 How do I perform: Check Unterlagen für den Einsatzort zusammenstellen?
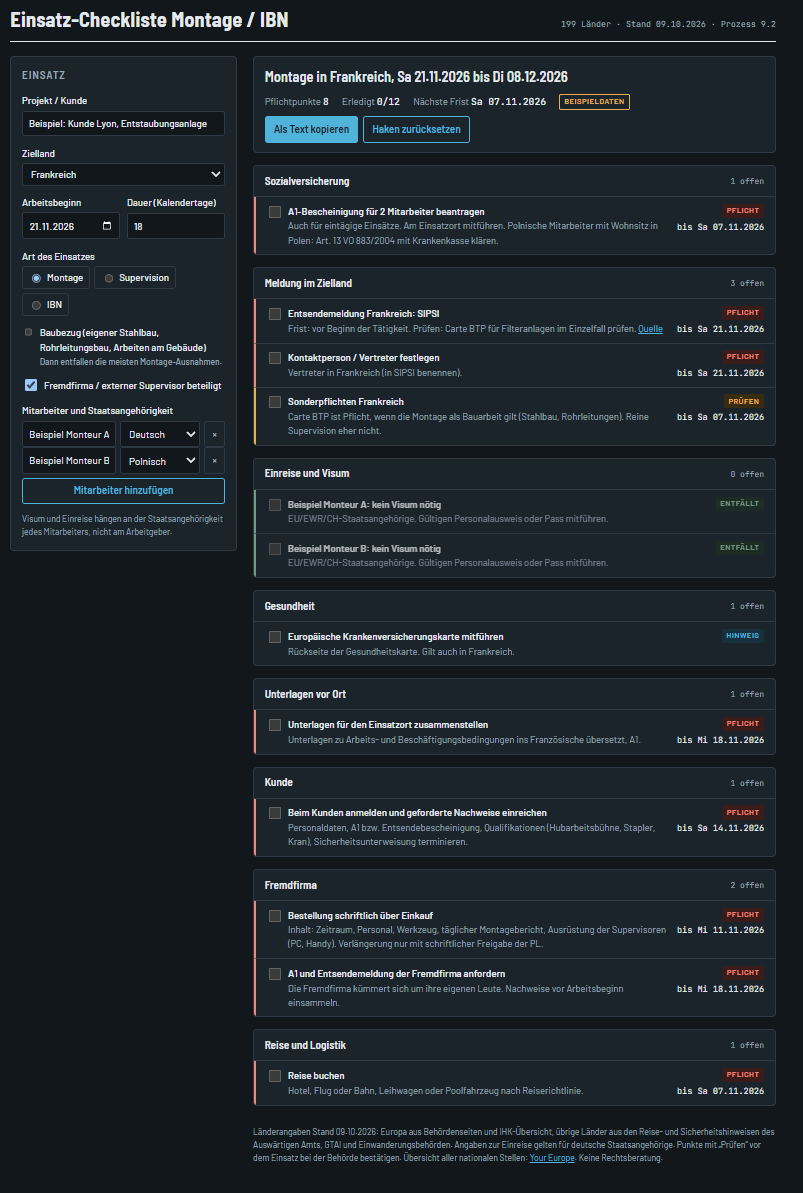[275, 725]
